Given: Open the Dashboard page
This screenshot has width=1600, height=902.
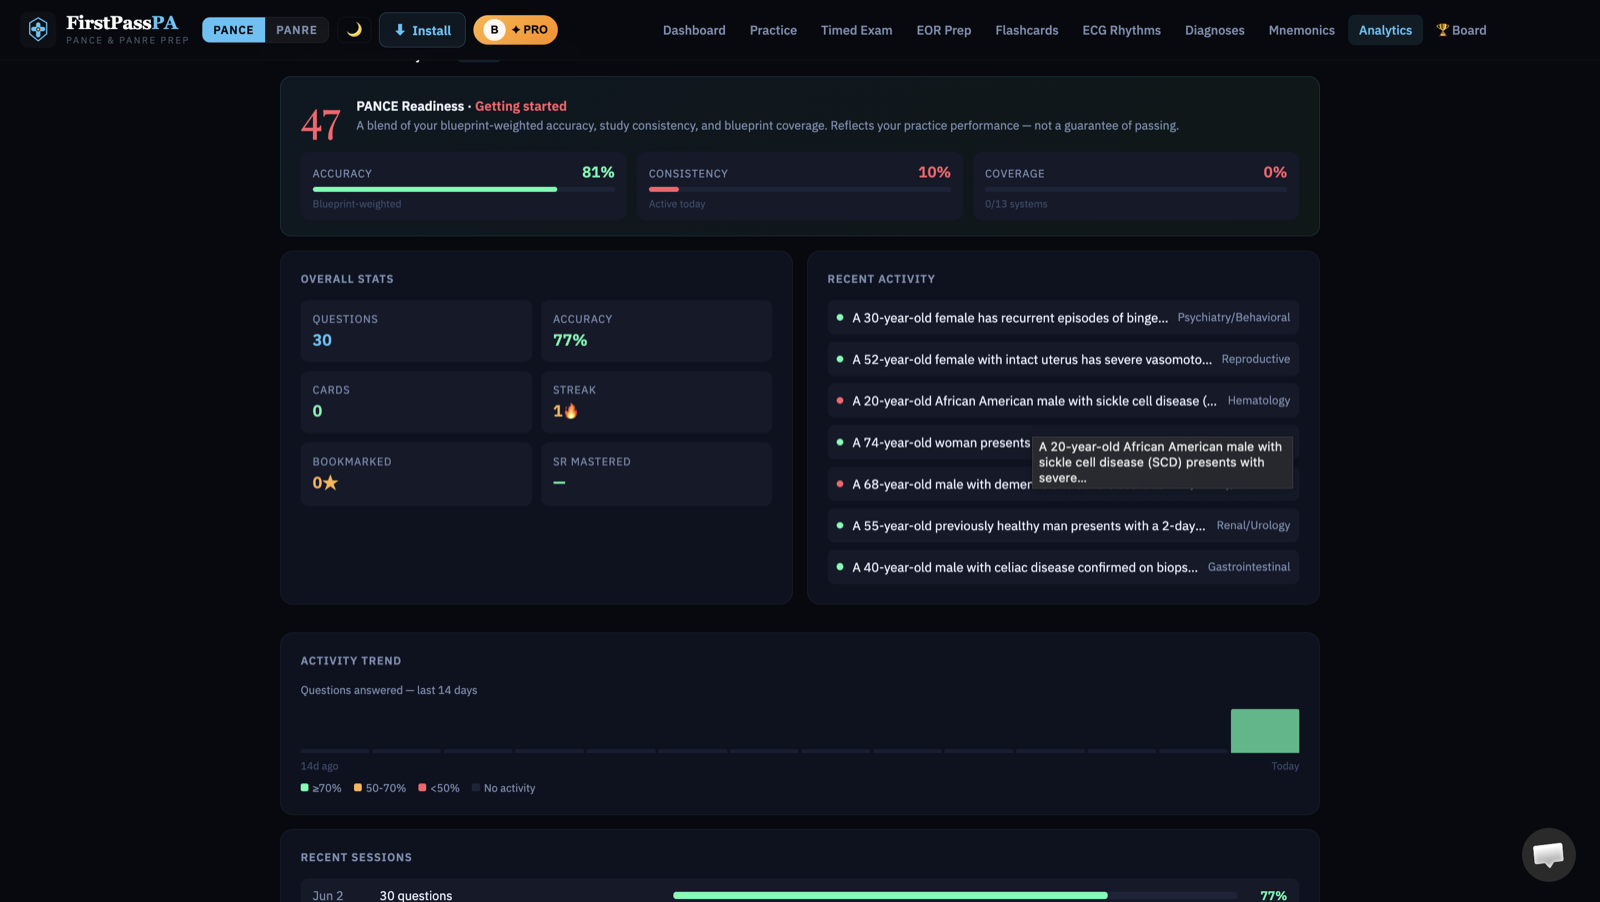Looking at the screenshot, I should pyautogui.click(x=694, y=30).
